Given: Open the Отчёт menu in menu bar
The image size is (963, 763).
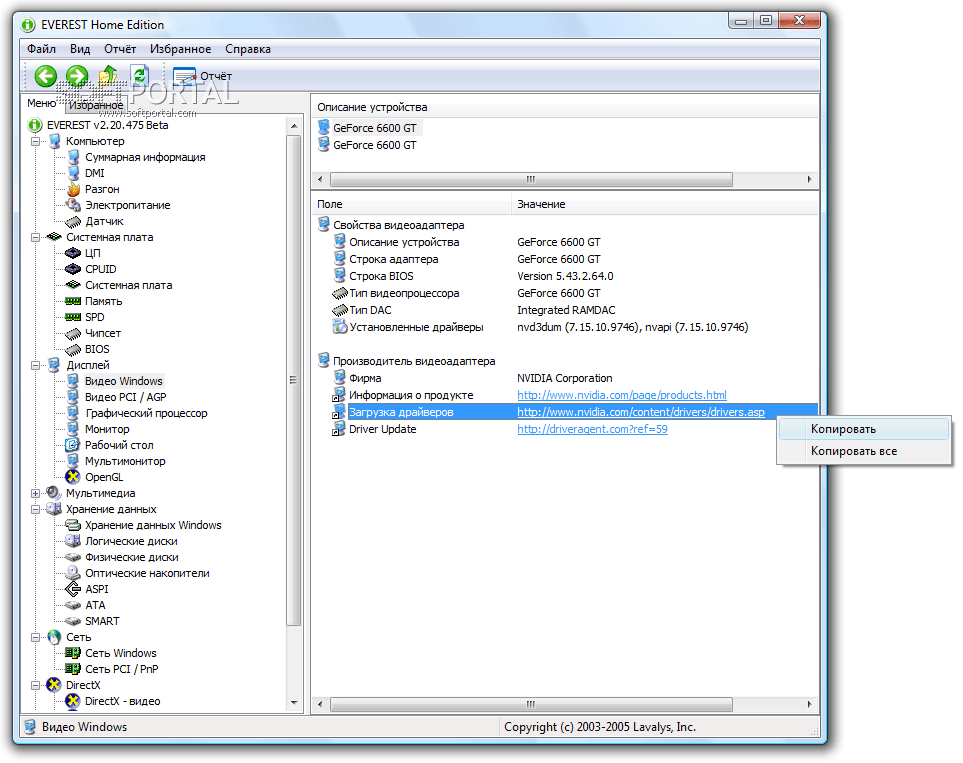Looking at the screenshot, I should pos(120,49).
